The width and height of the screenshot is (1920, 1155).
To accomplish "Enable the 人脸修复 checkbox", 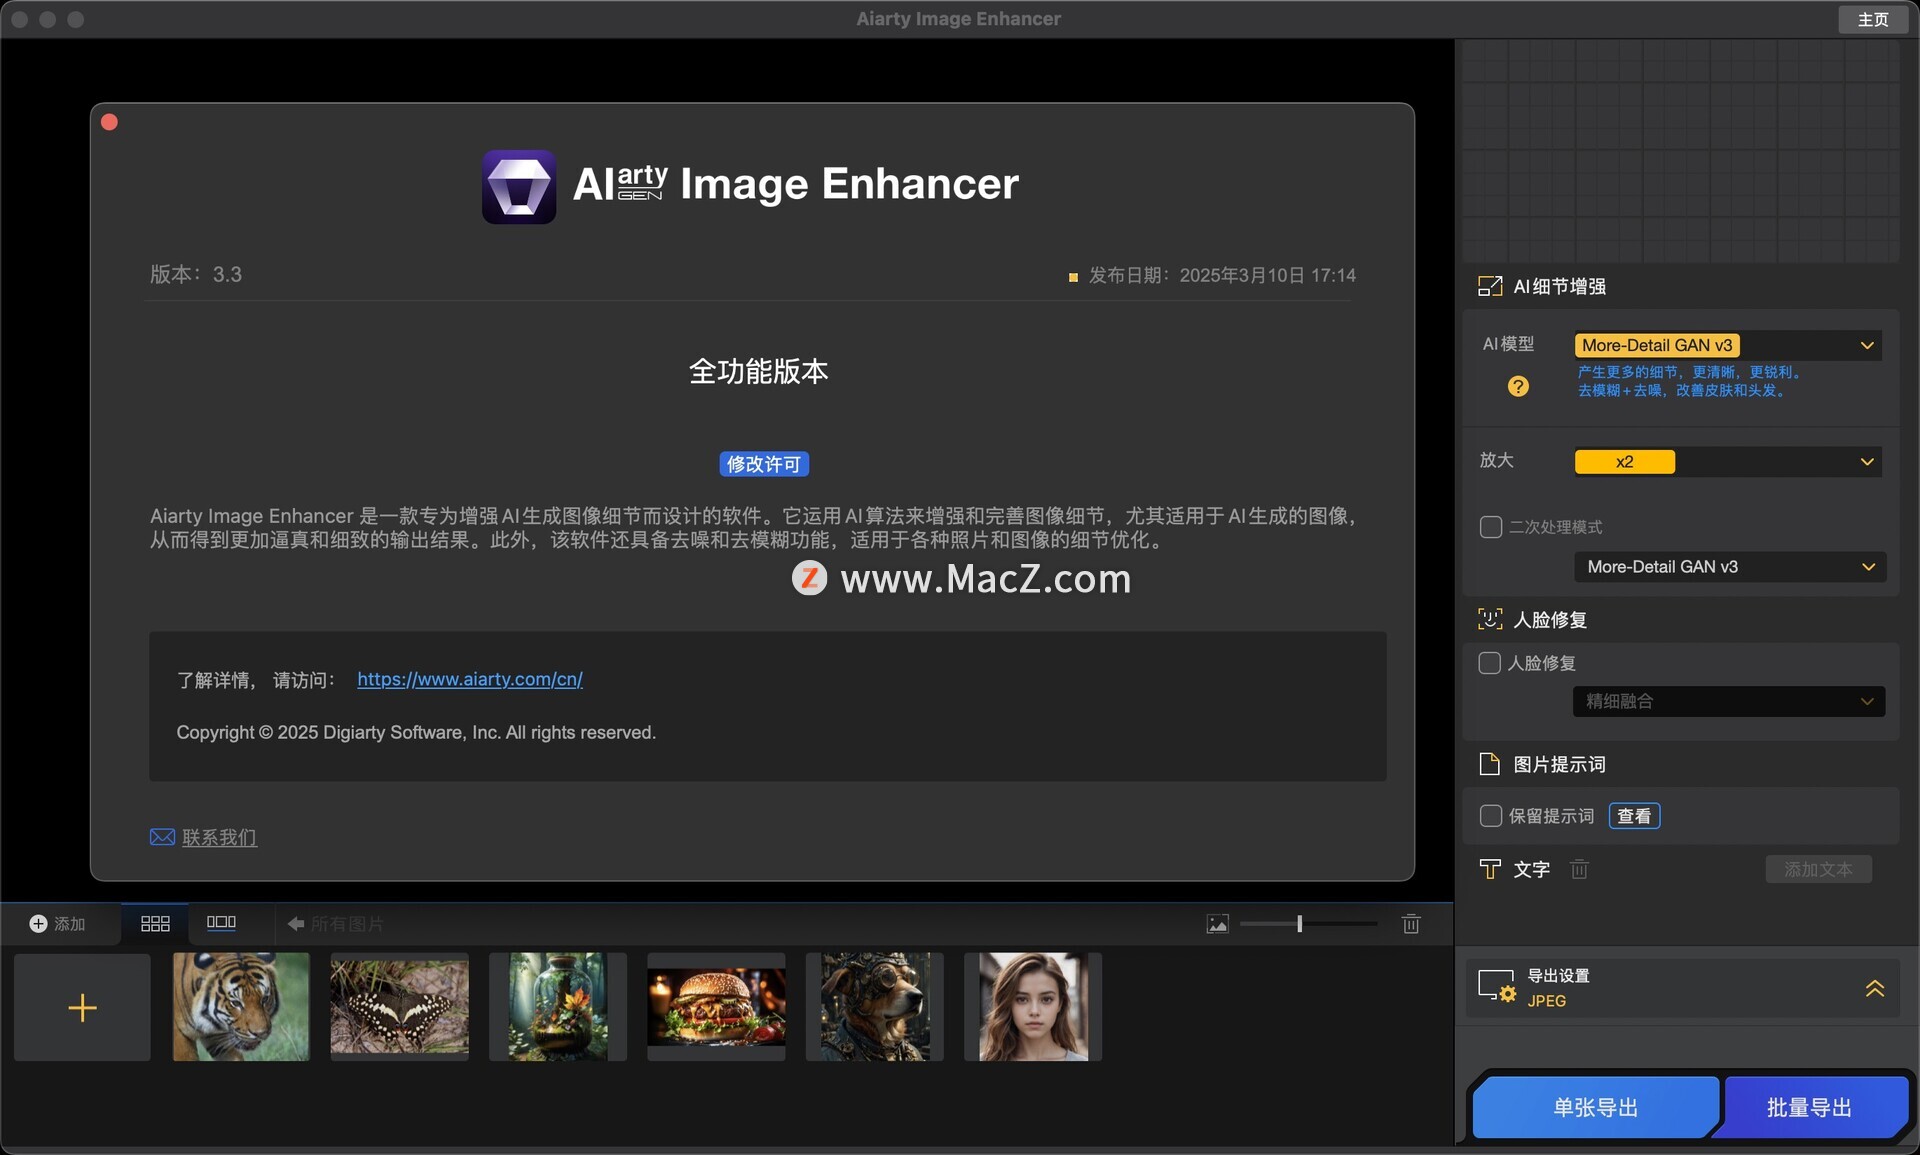I will click(x=1489, y=663).
